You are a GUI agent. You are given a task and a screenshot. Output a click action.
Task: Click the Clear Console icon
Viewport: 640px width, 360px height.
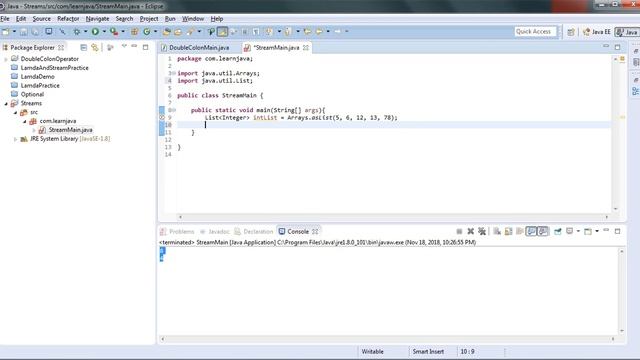[x=497, y=231]
